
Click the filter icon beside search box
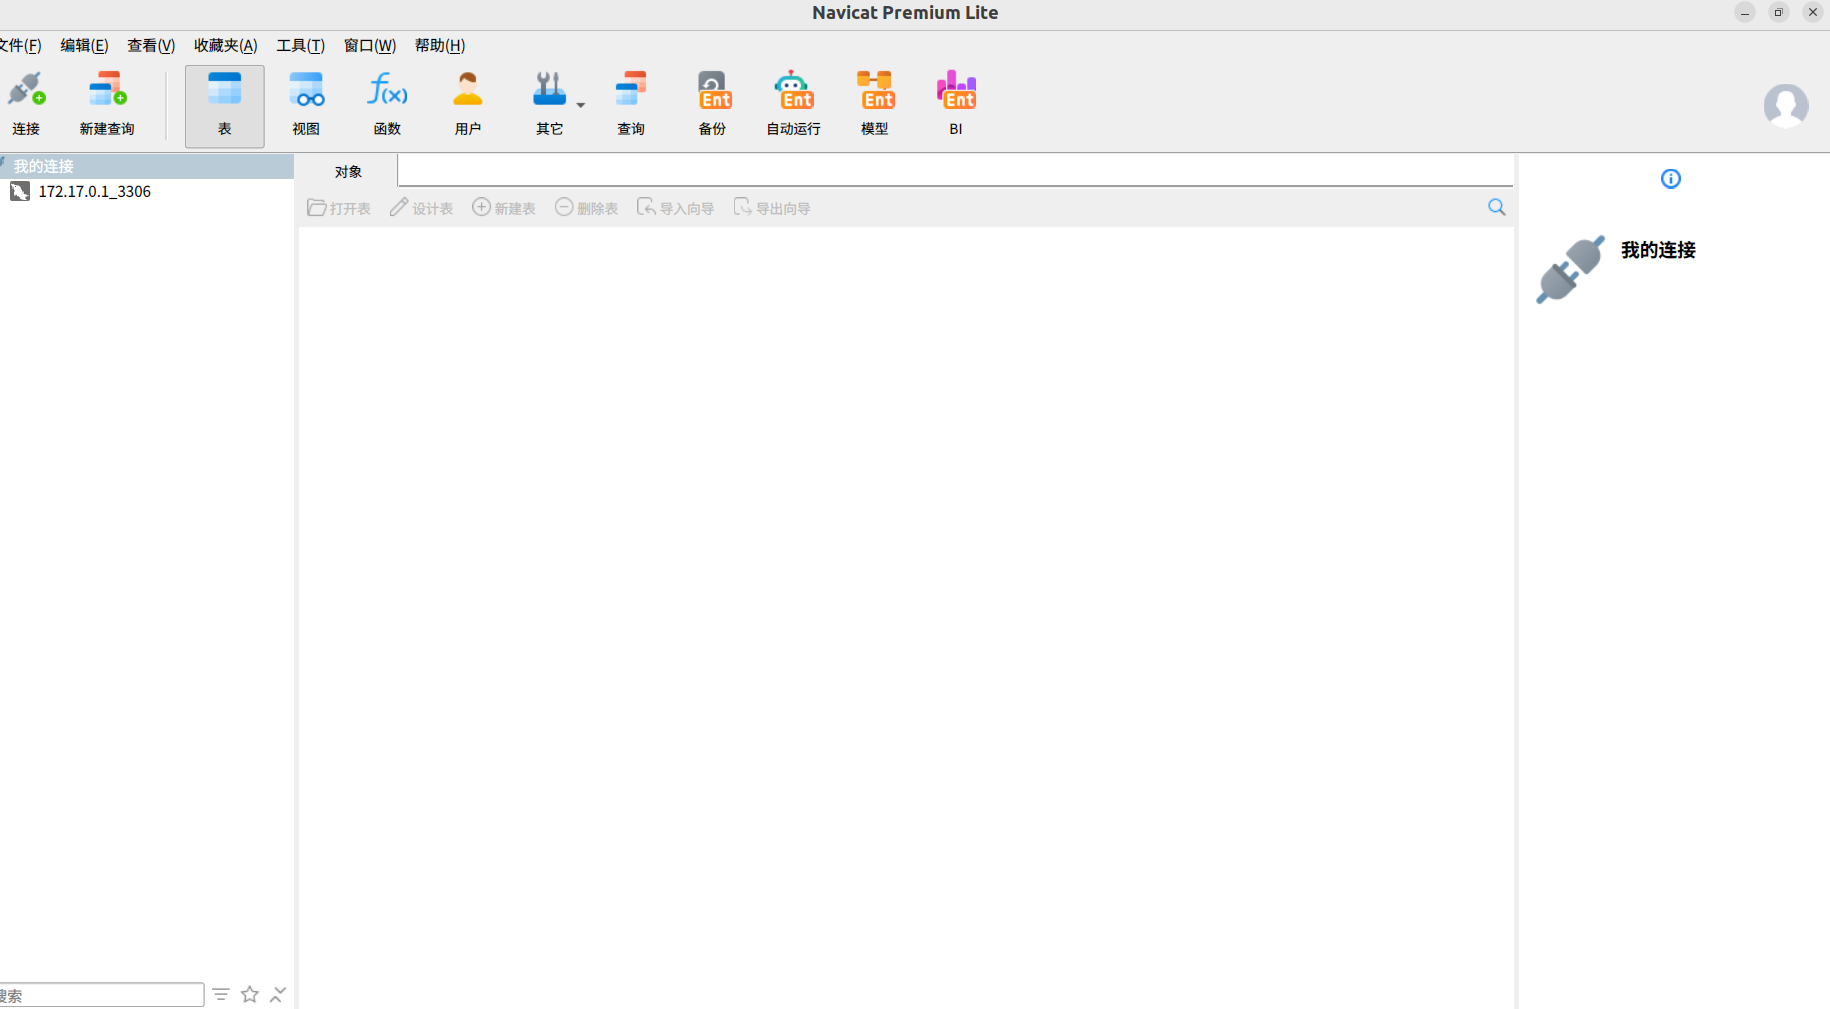tap(221, 994)
